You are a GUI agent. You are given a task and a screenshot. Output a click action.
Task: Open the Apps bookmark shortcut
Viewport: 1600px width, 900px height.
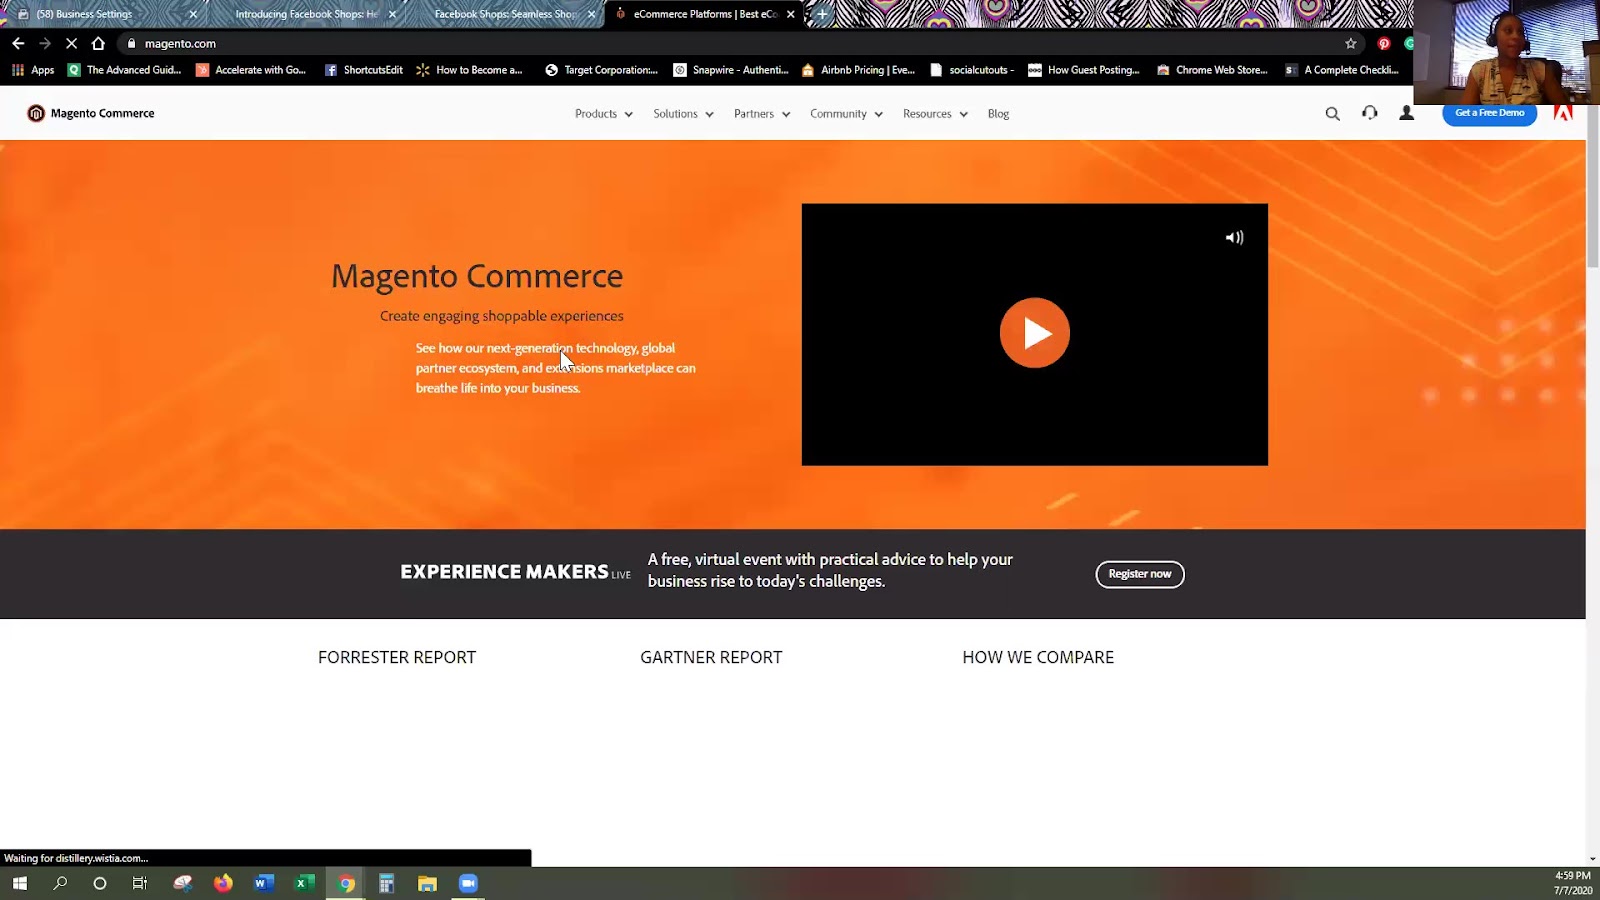point(33,70)
